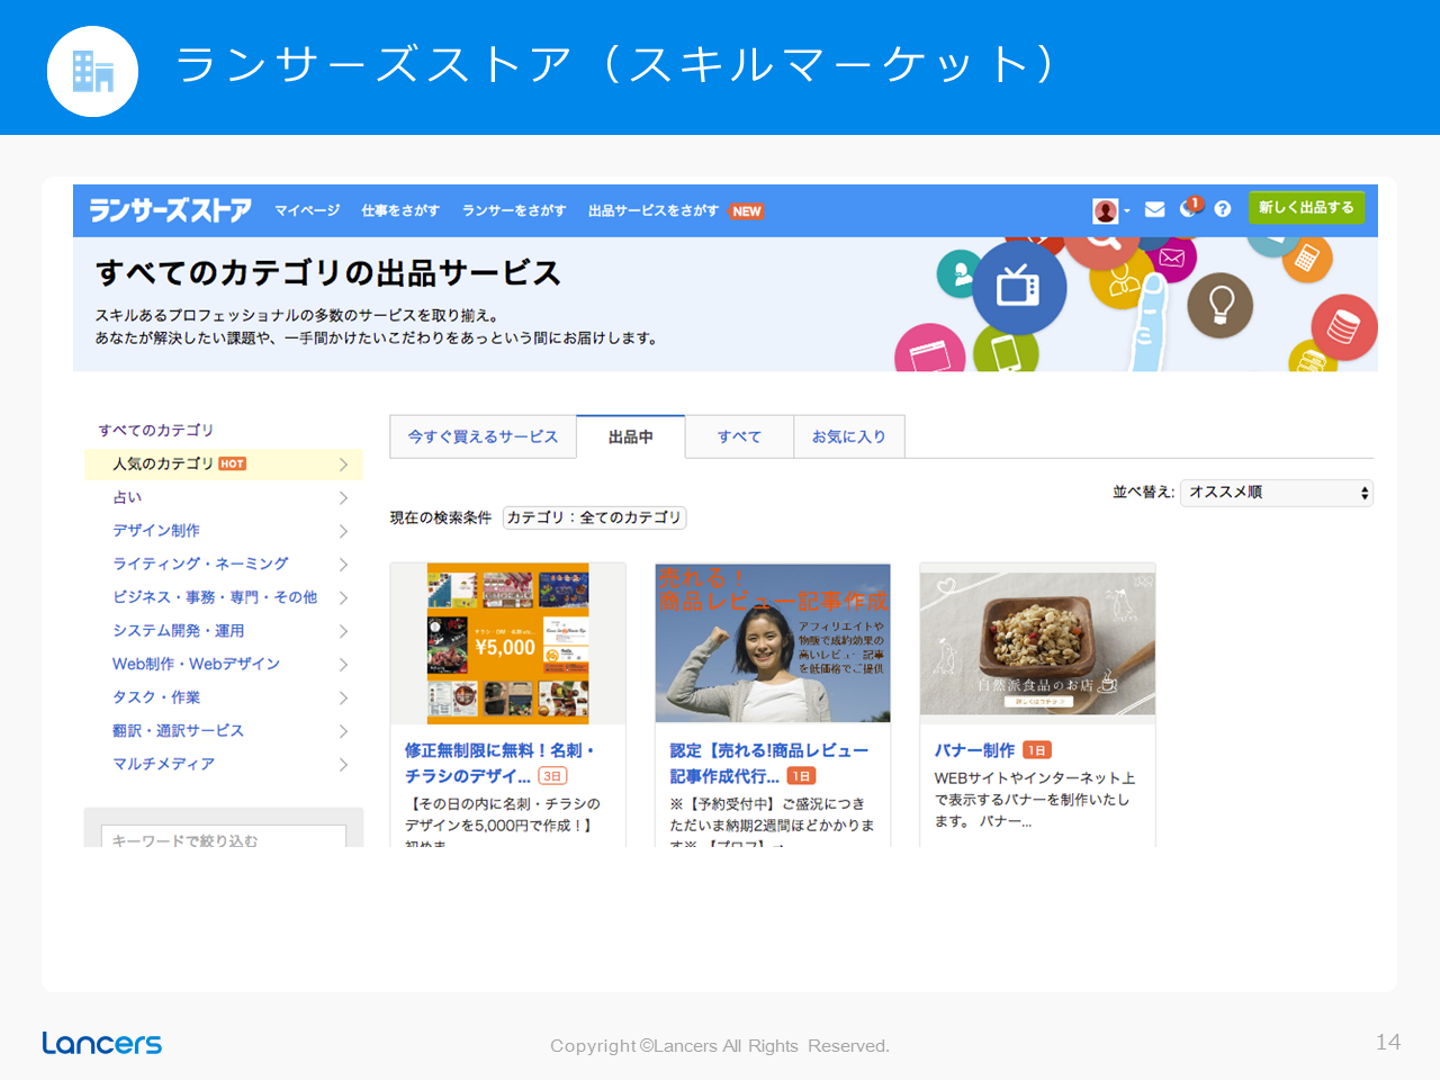Open 認定【売れる!商品レビュー記事作成代行... service title
The height and width of the screenshot is (1080, 1440).
[769, 763]
